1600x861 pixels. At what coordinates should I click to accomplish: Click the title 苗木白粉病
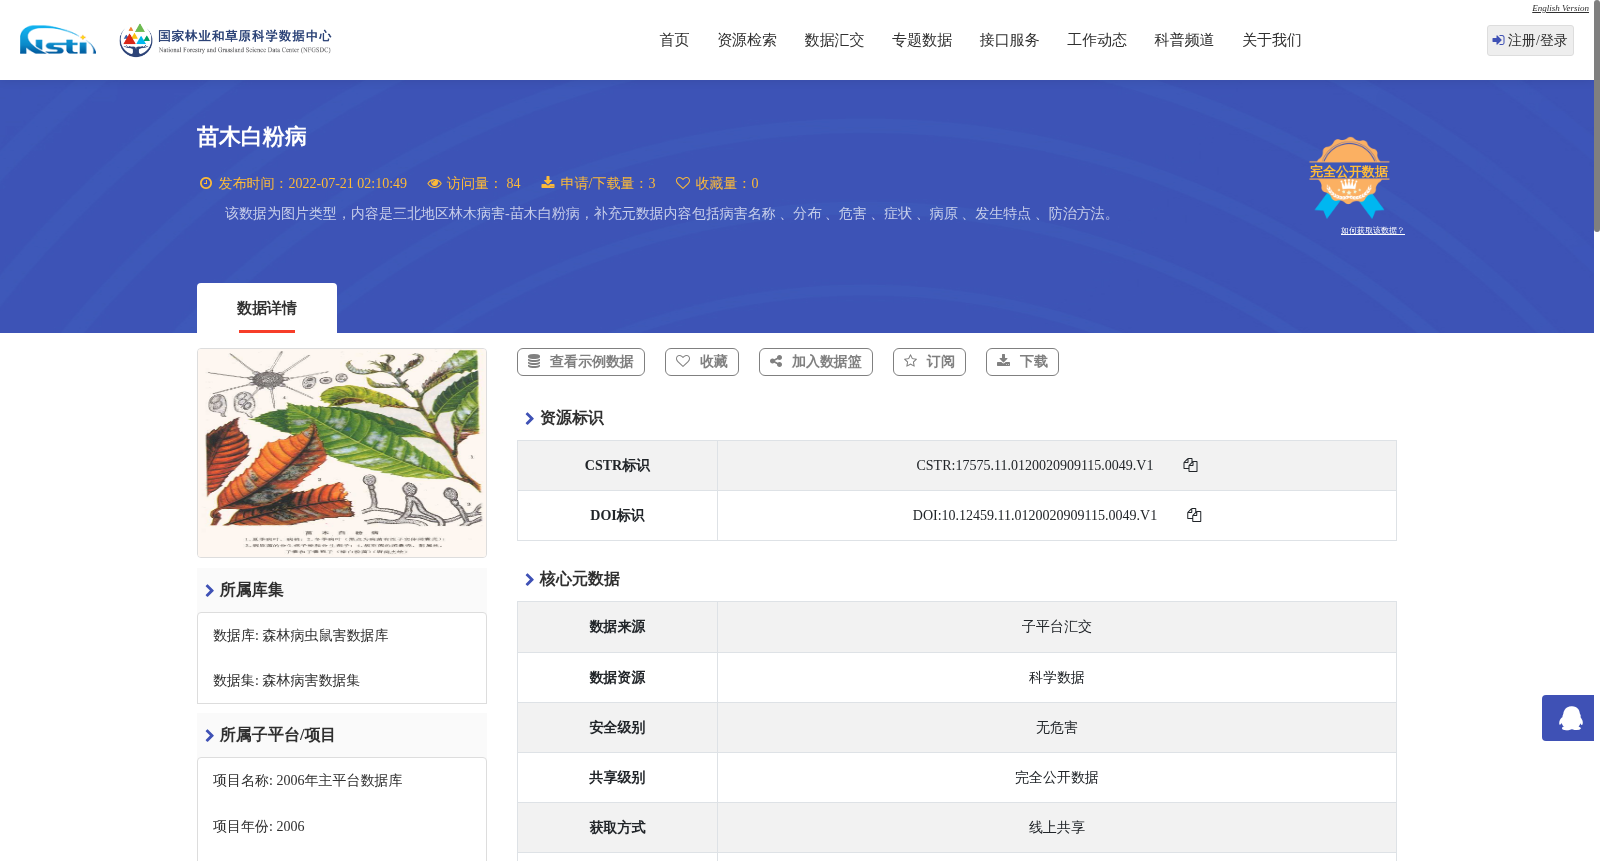click(252, 137)
